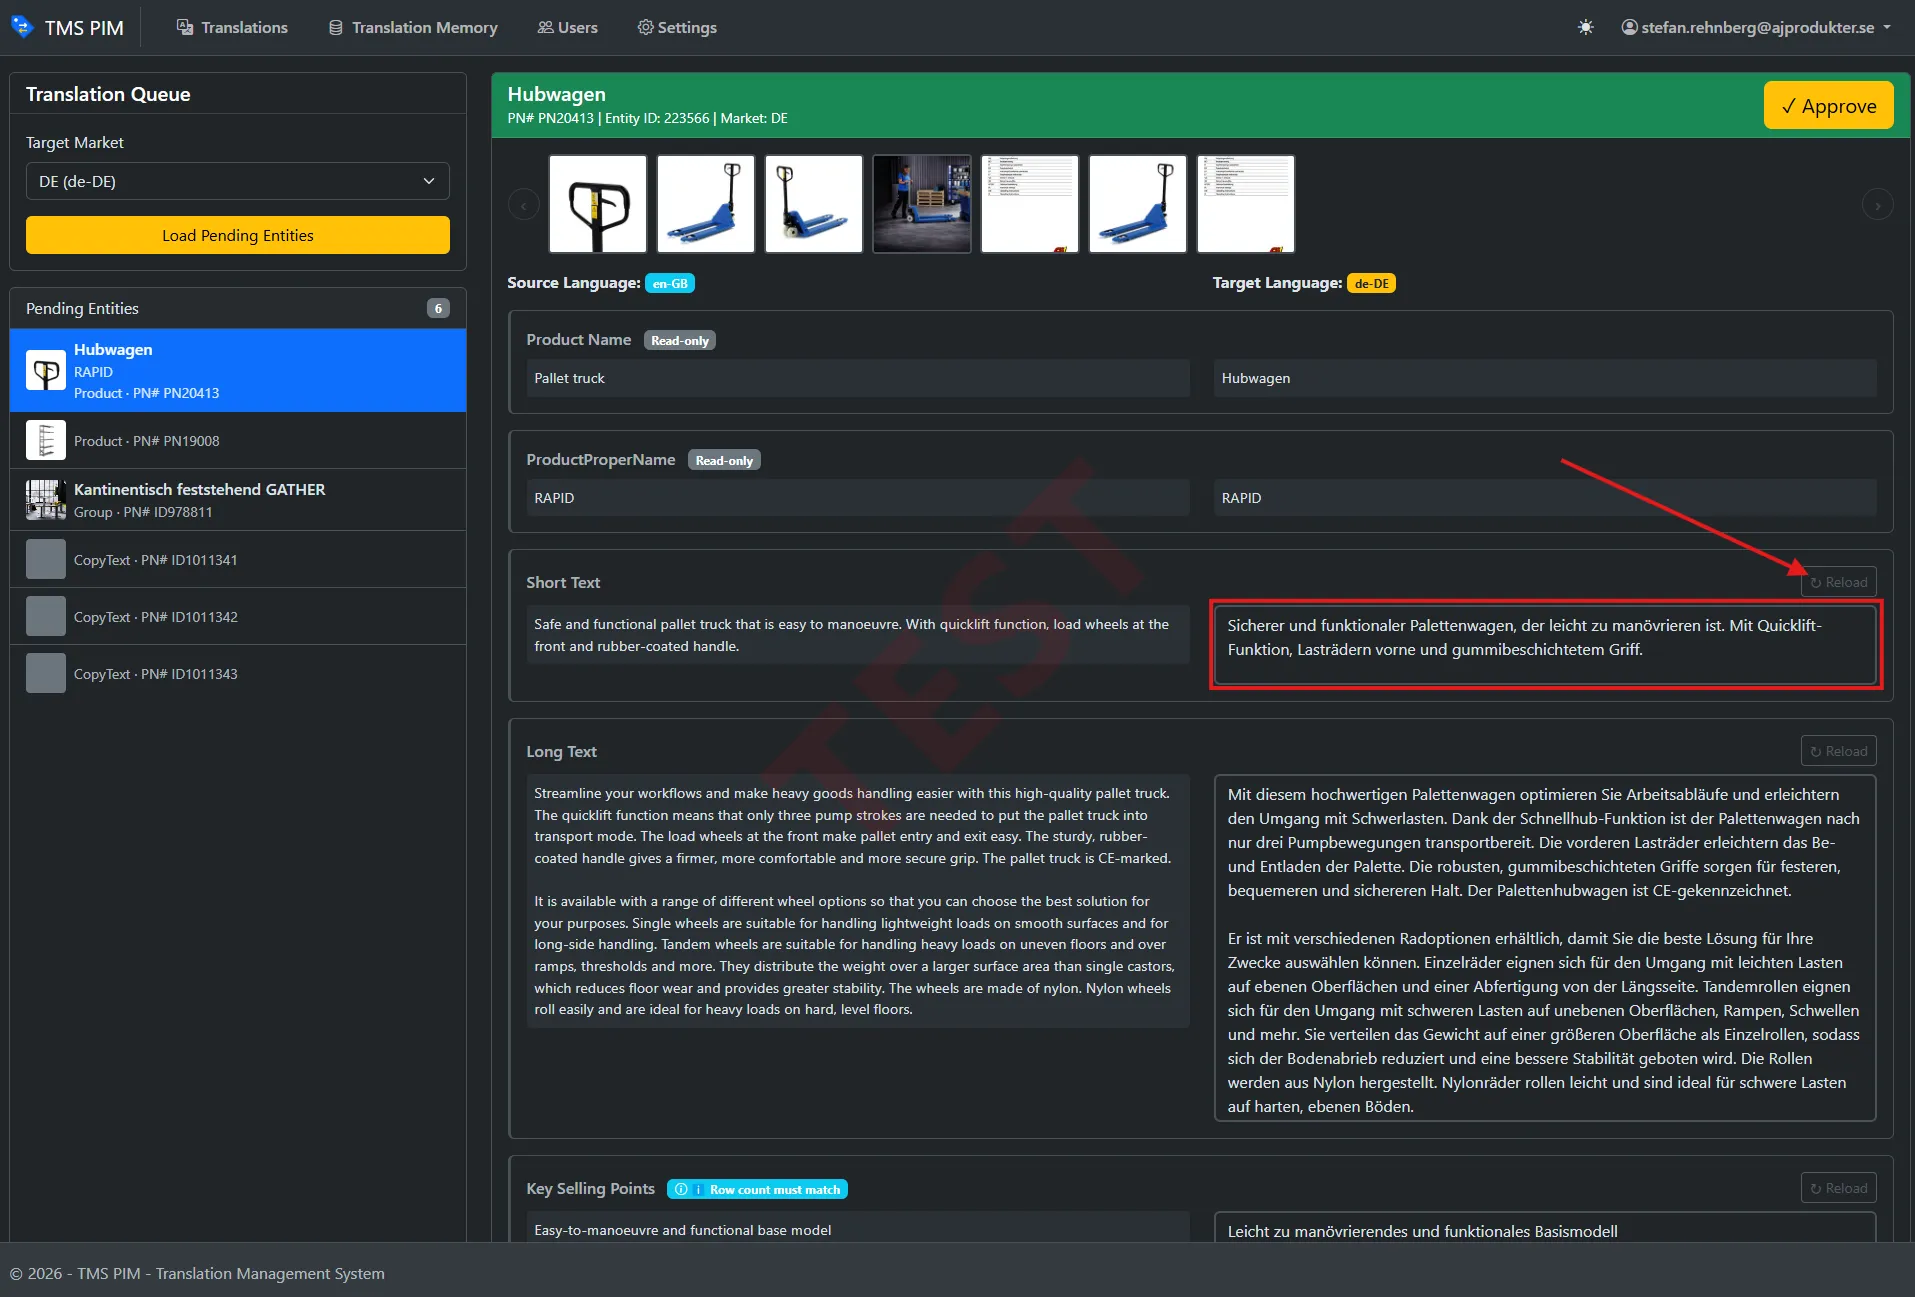Click the Pallet truck source name field
The image size is (1915, 1297).
click(x=858, y=378)
